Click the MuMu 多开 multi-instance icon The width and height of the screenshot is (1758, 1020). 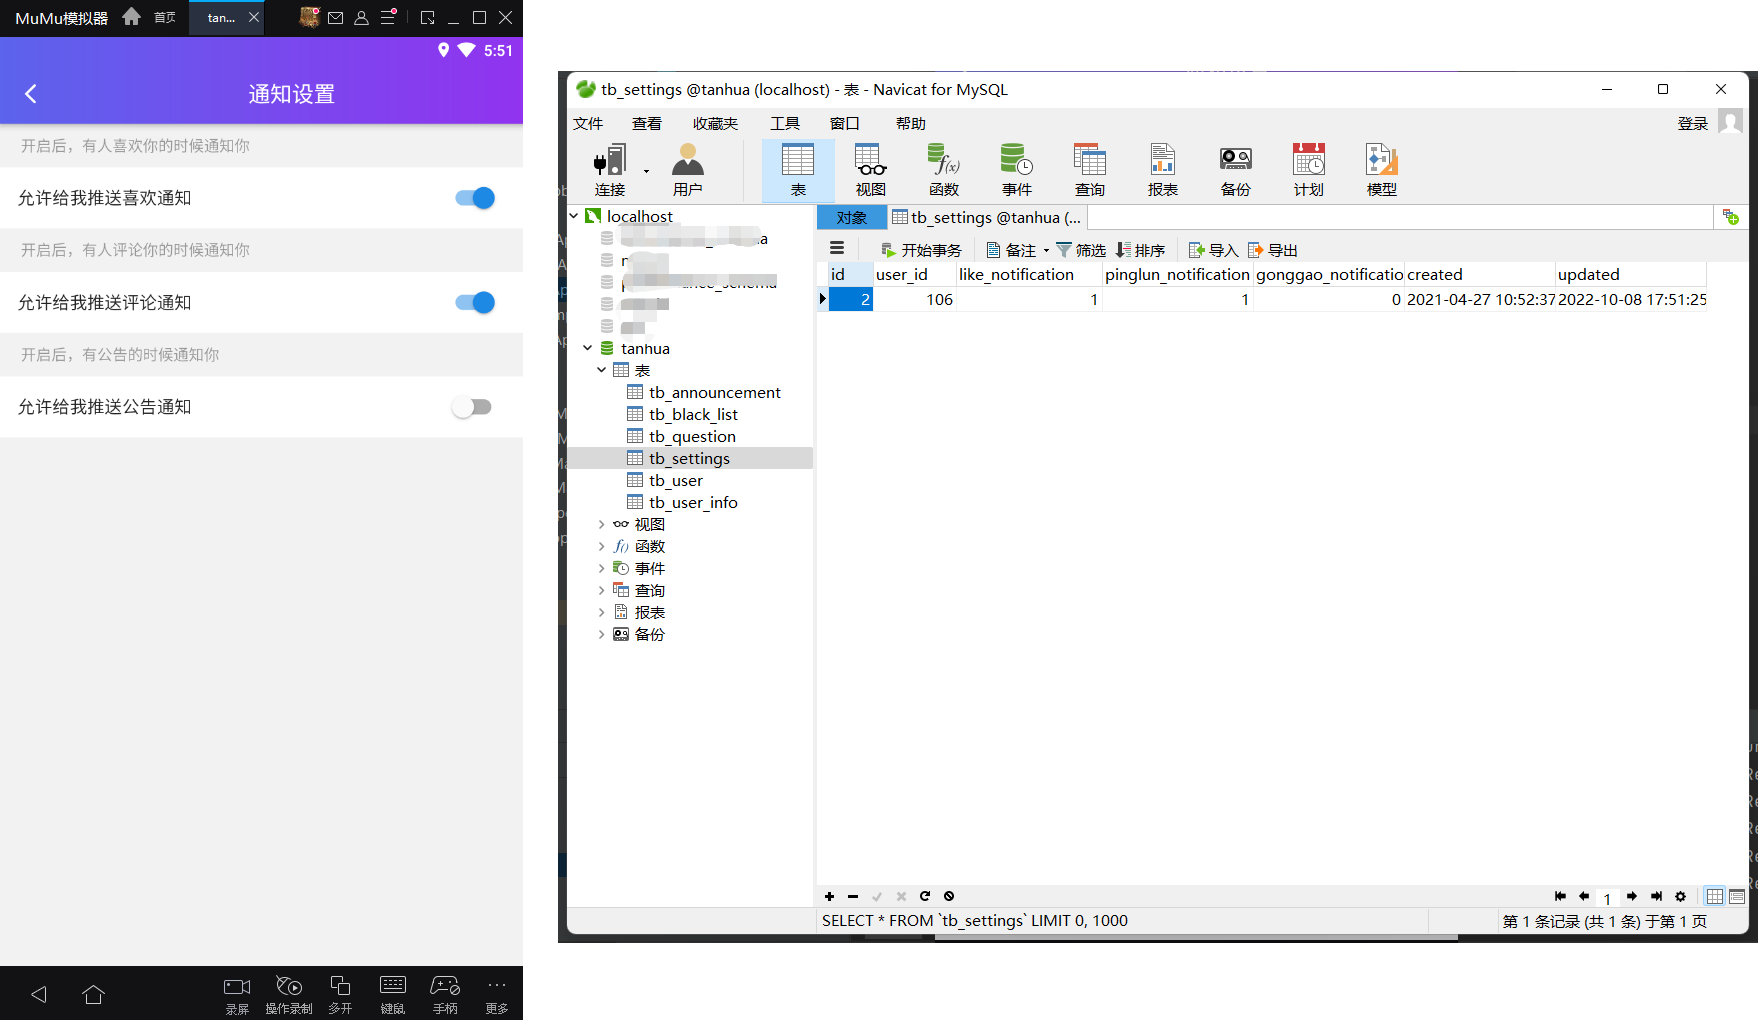point(340,995)
